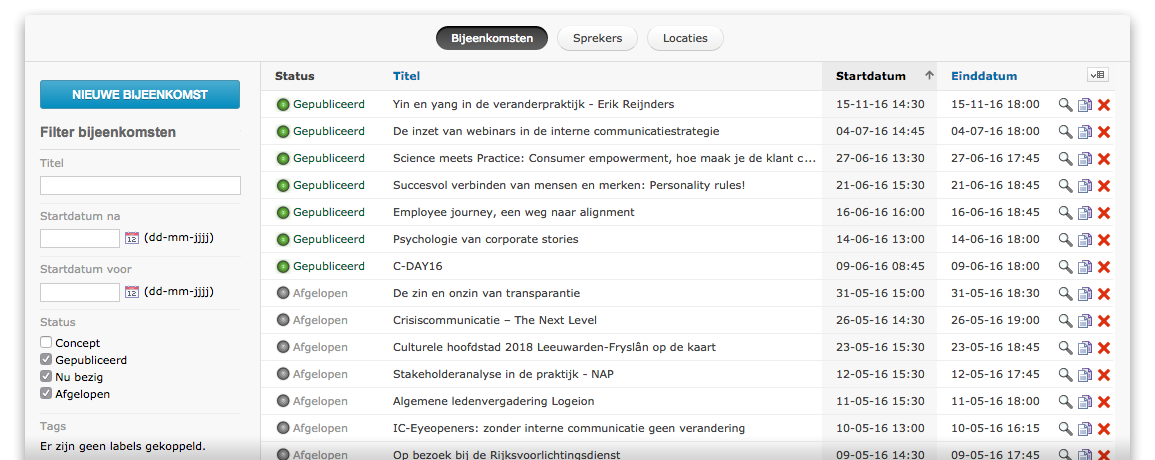
Task: Sort table by Titel column
Action: click(407, 76)
